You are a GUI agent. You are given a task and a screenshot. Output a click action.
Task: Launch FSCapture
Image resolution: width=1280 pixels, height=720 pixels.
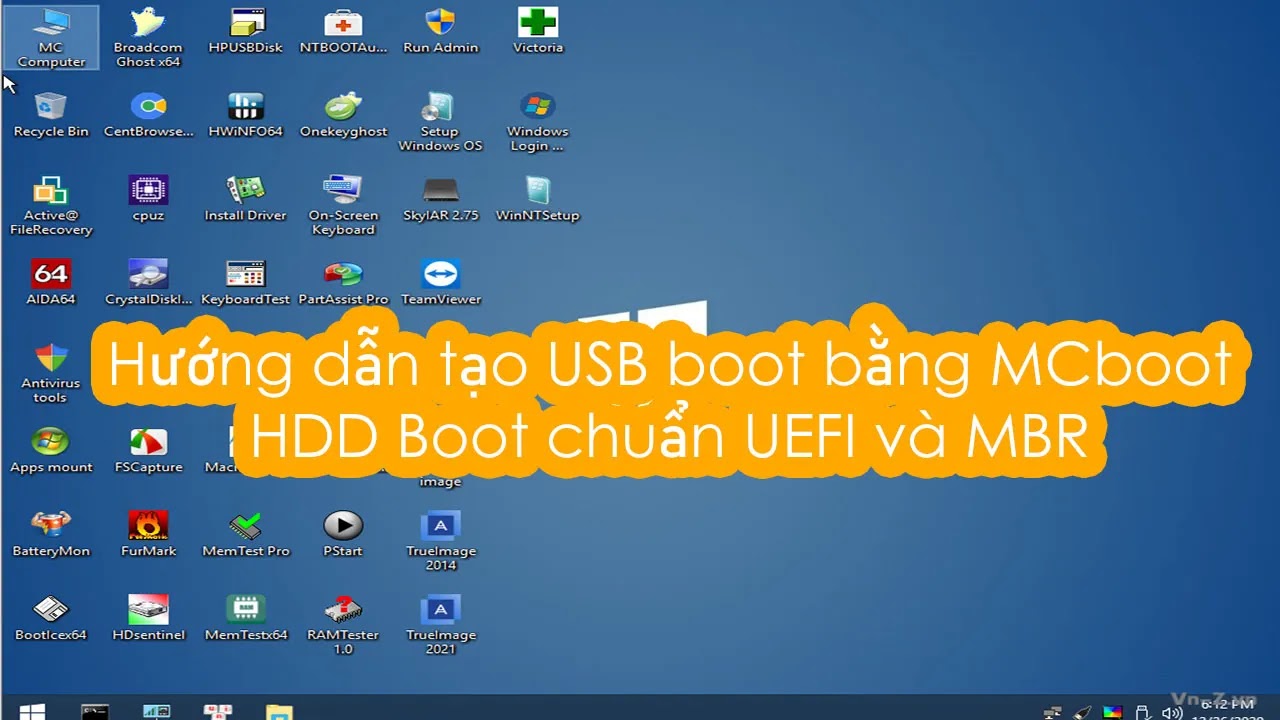pos(148,450)
